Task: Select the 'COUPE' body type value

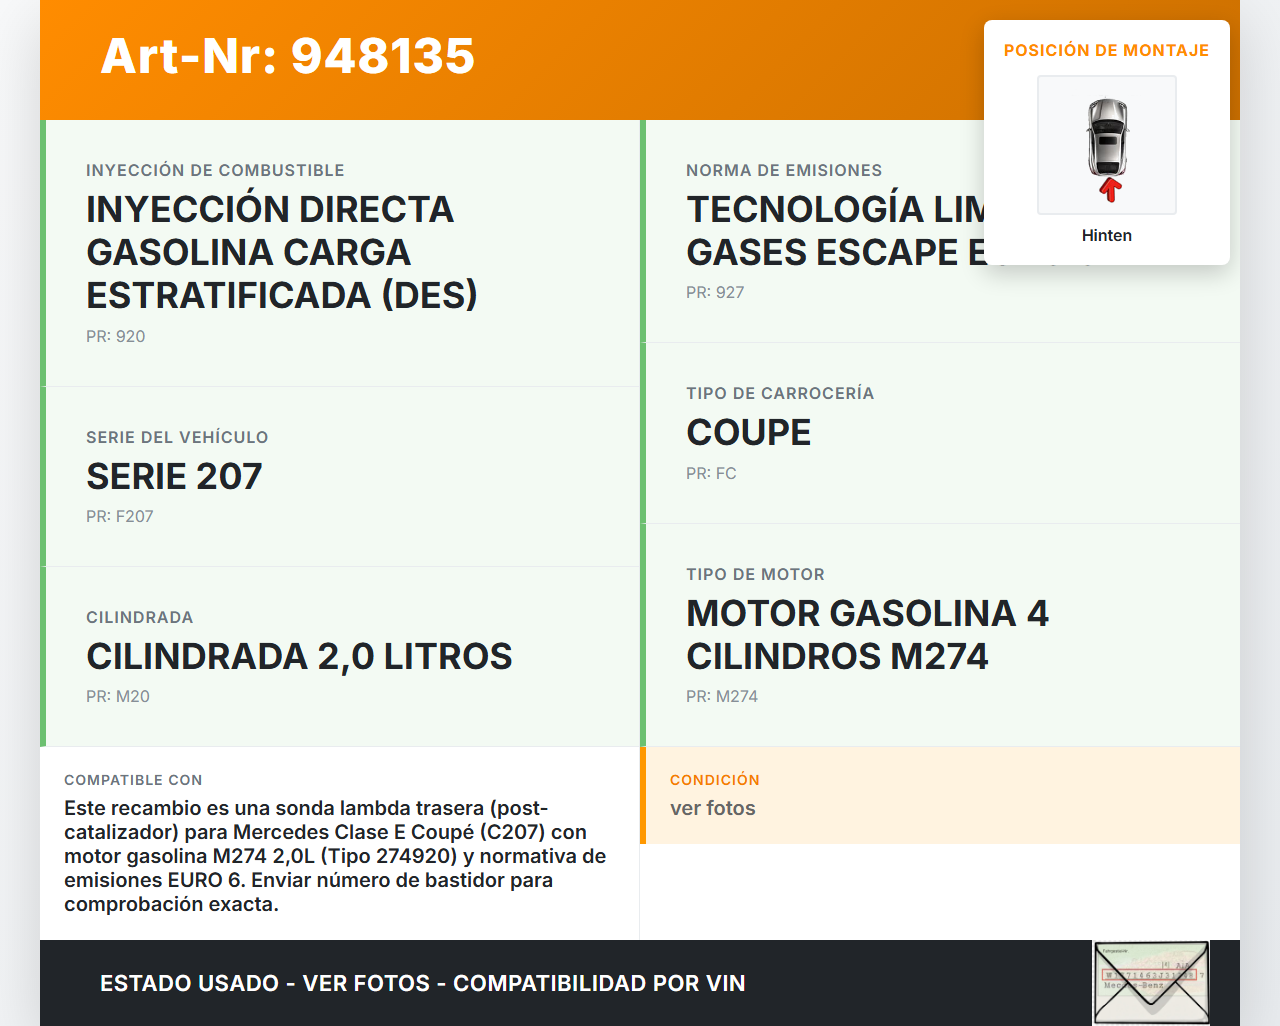Action: click(x=749, y=432)
